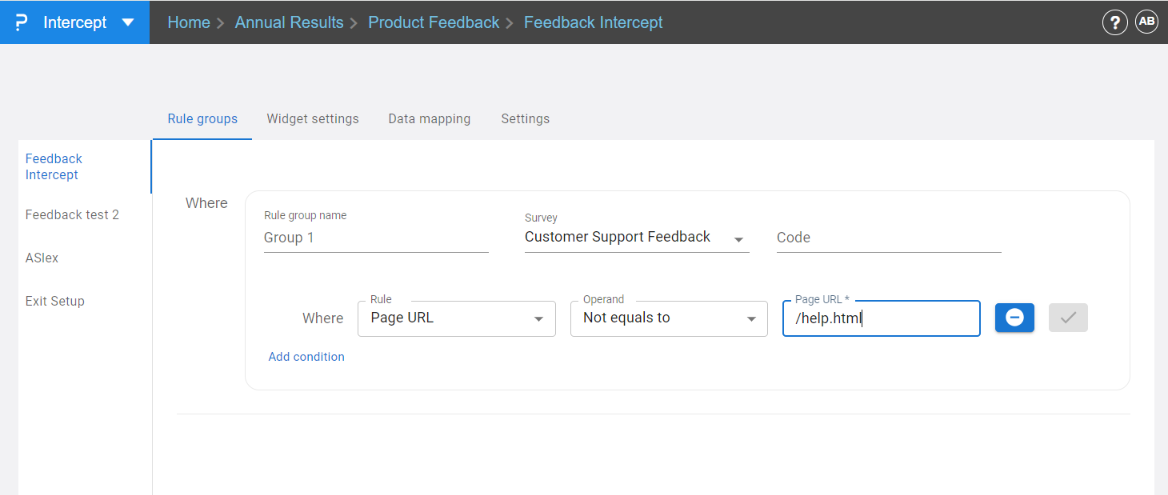Focus the Code input field
The width and height of the screenshot is (1168, 495).
(888, 238)
